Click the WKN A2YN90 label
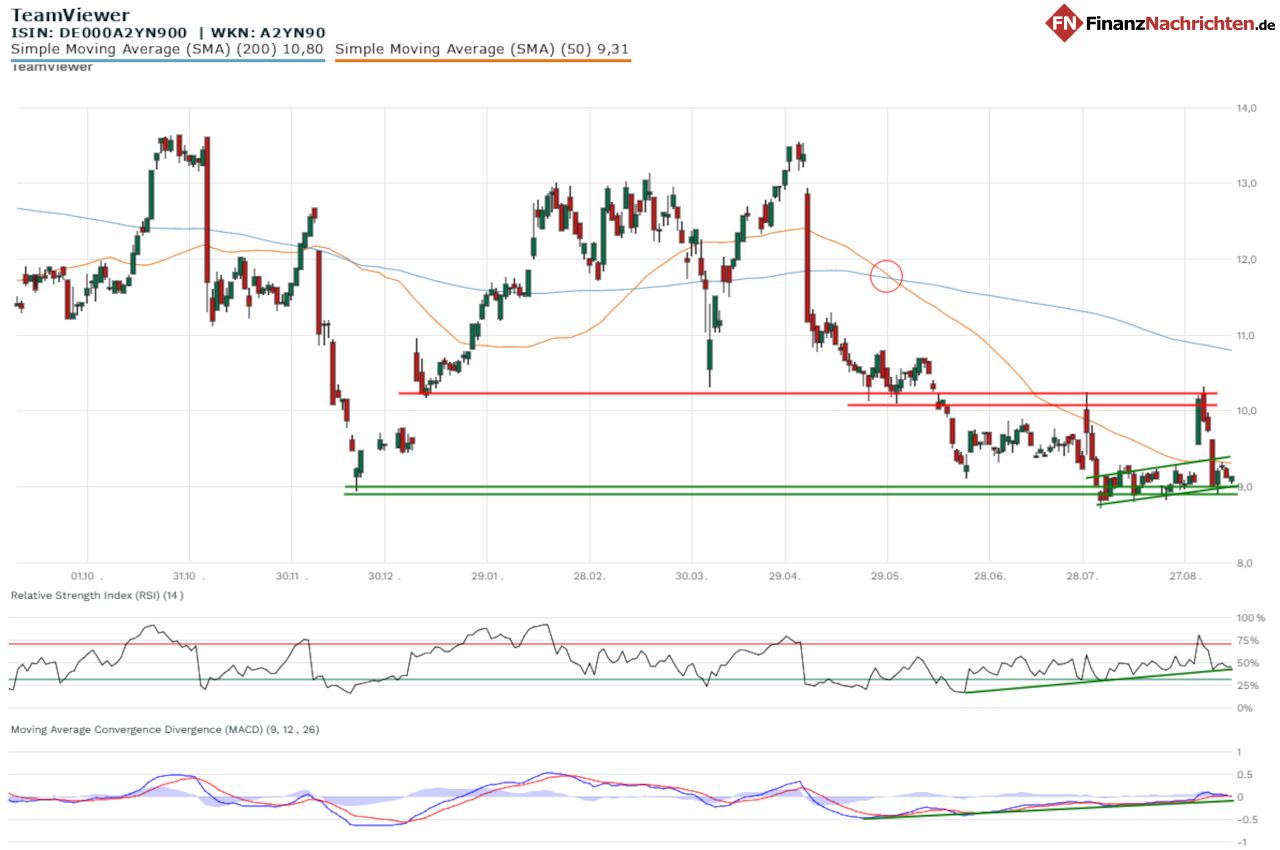Viewport: 1280px width, 850px height. click(269, 33)
